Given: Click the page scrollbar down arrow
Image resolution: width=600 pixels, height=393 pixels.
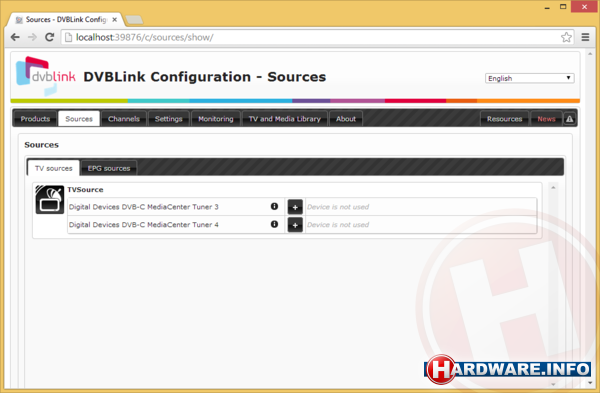Looking at the screenshot, I should tap(590, 382).
